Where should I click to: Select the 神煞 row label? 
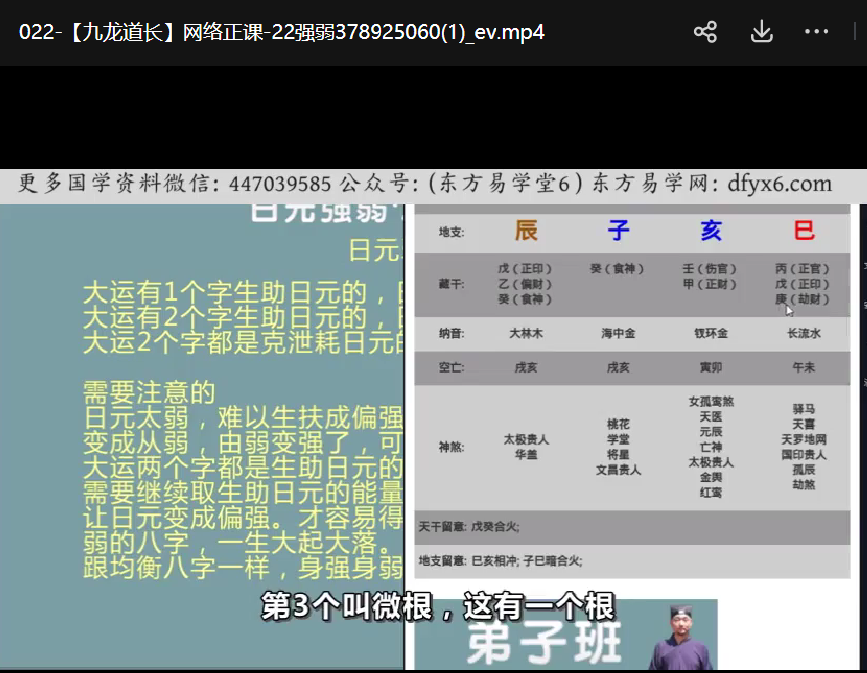pos(450,447)
